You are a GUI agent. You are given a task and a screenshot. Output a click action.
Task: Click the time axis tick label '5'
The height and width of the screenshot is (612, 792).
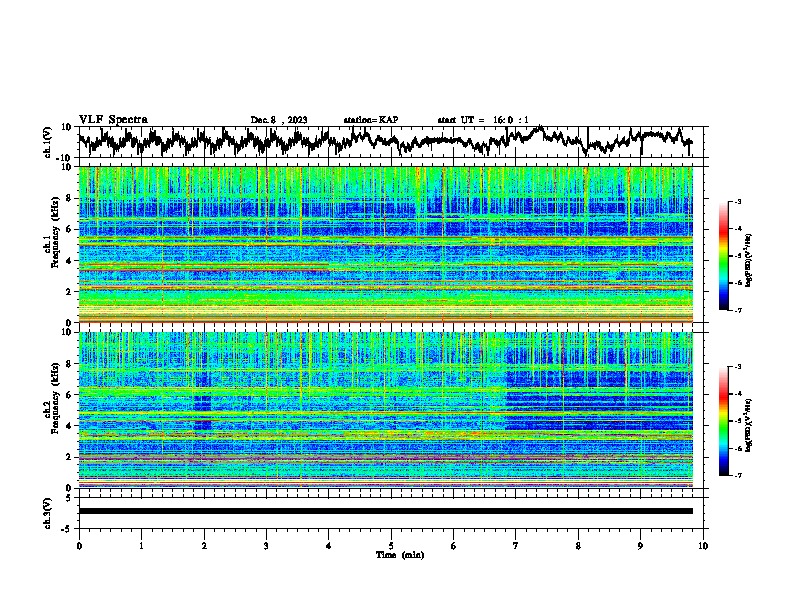[391, 546]
